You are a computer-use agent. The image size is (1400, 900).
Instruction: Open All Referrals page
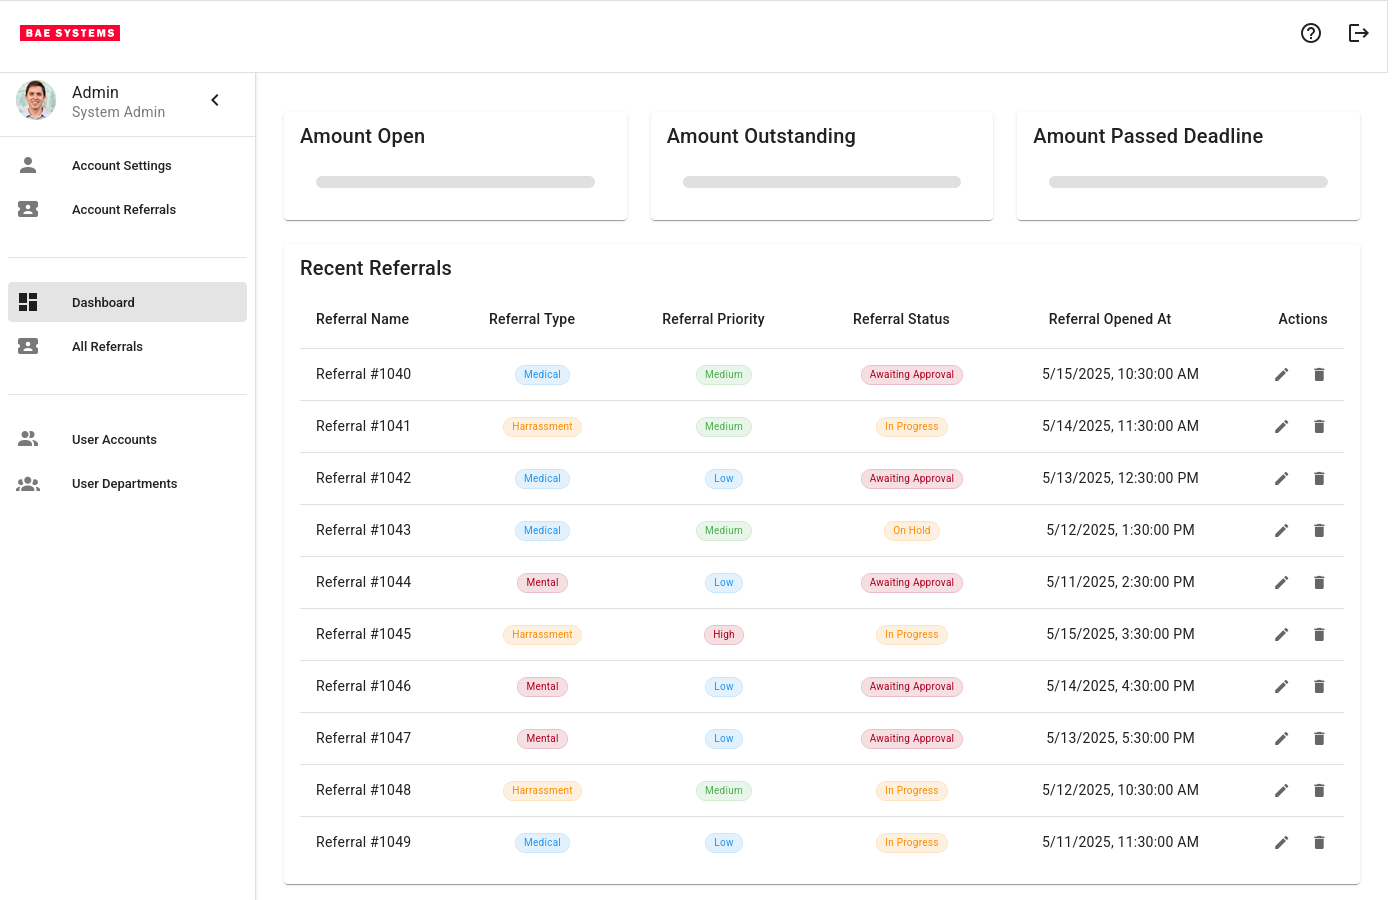tap(128, 346)
